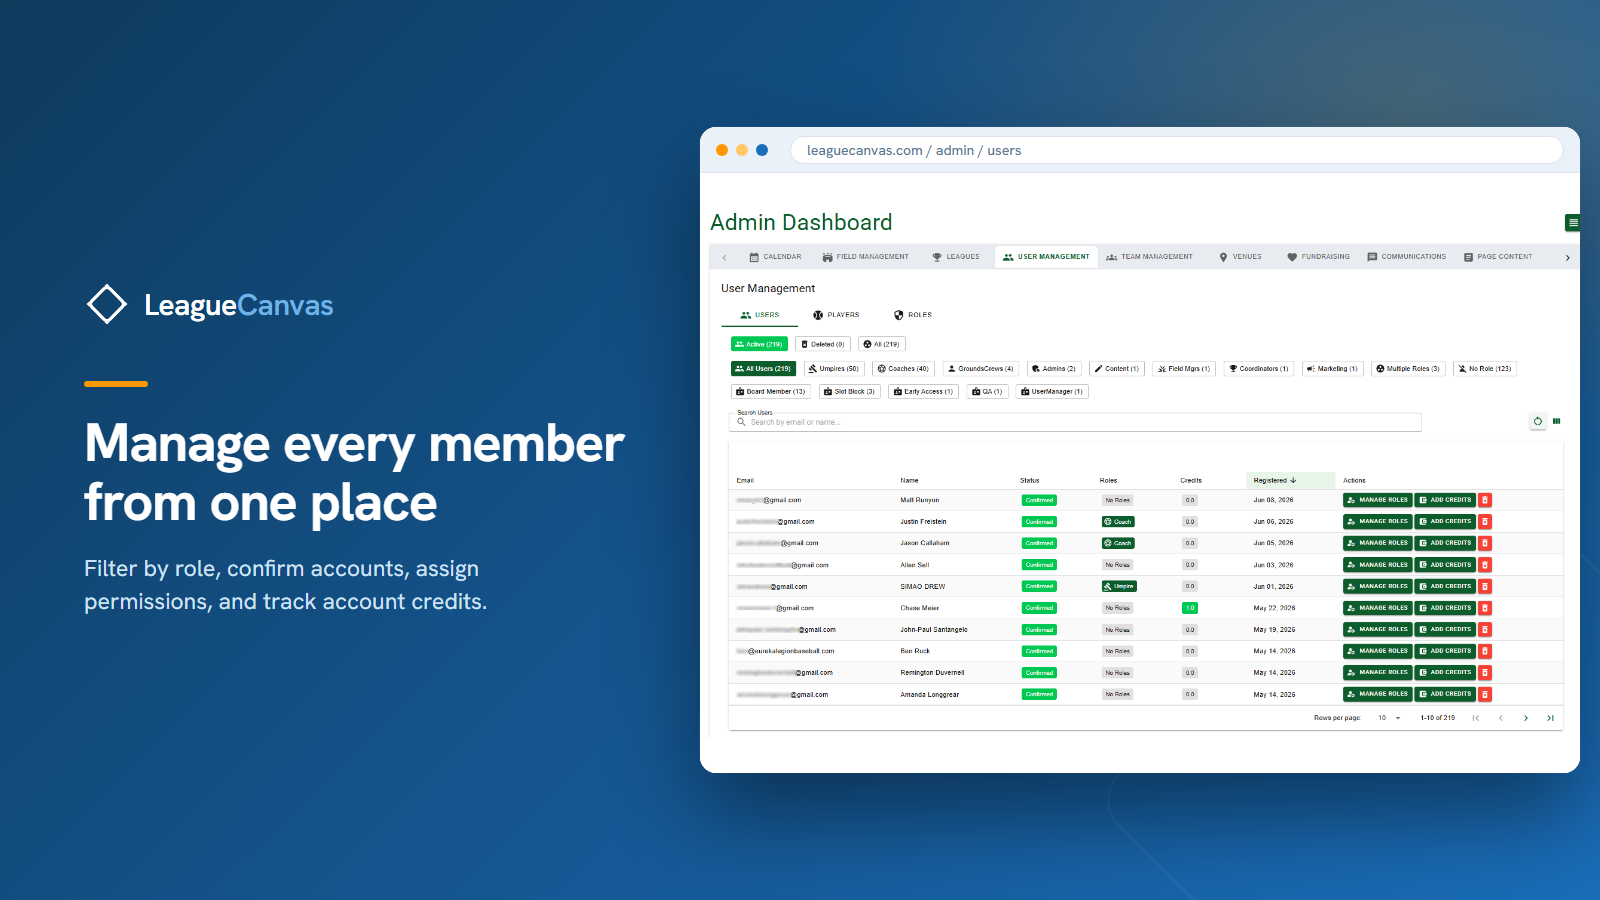1600x900 pixels.
Task: Delete user Jason Callaham with trash icon
Action: click(x=1485, y=543)
